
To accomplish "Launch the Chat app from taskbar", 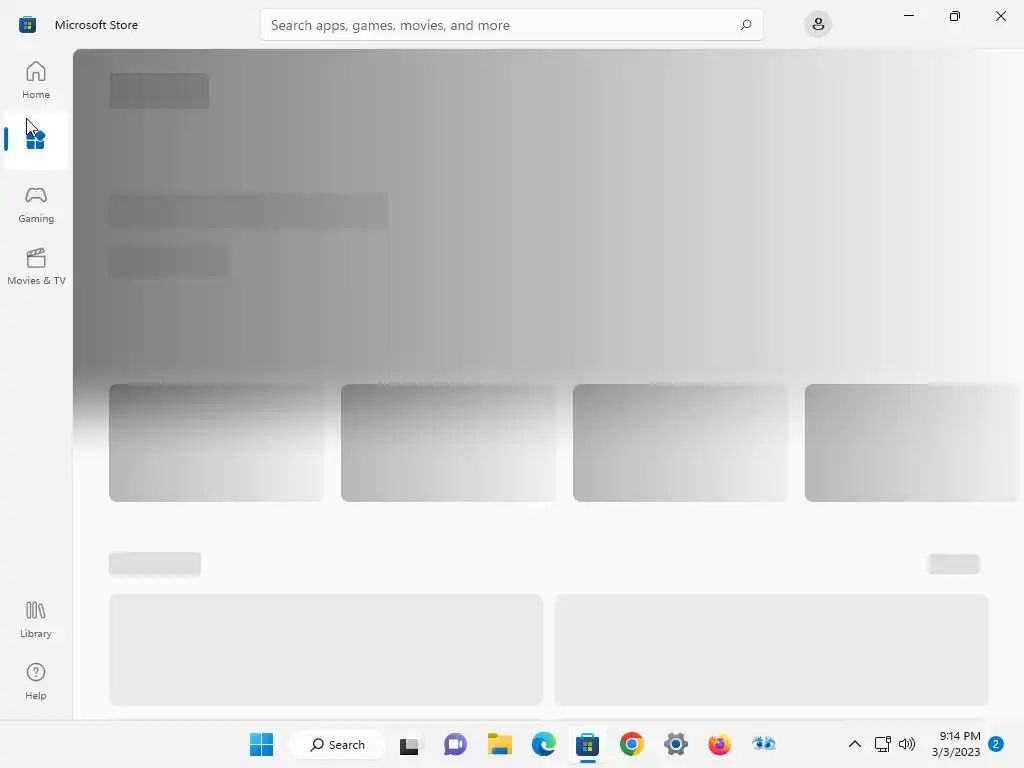I will pos(455,744).
